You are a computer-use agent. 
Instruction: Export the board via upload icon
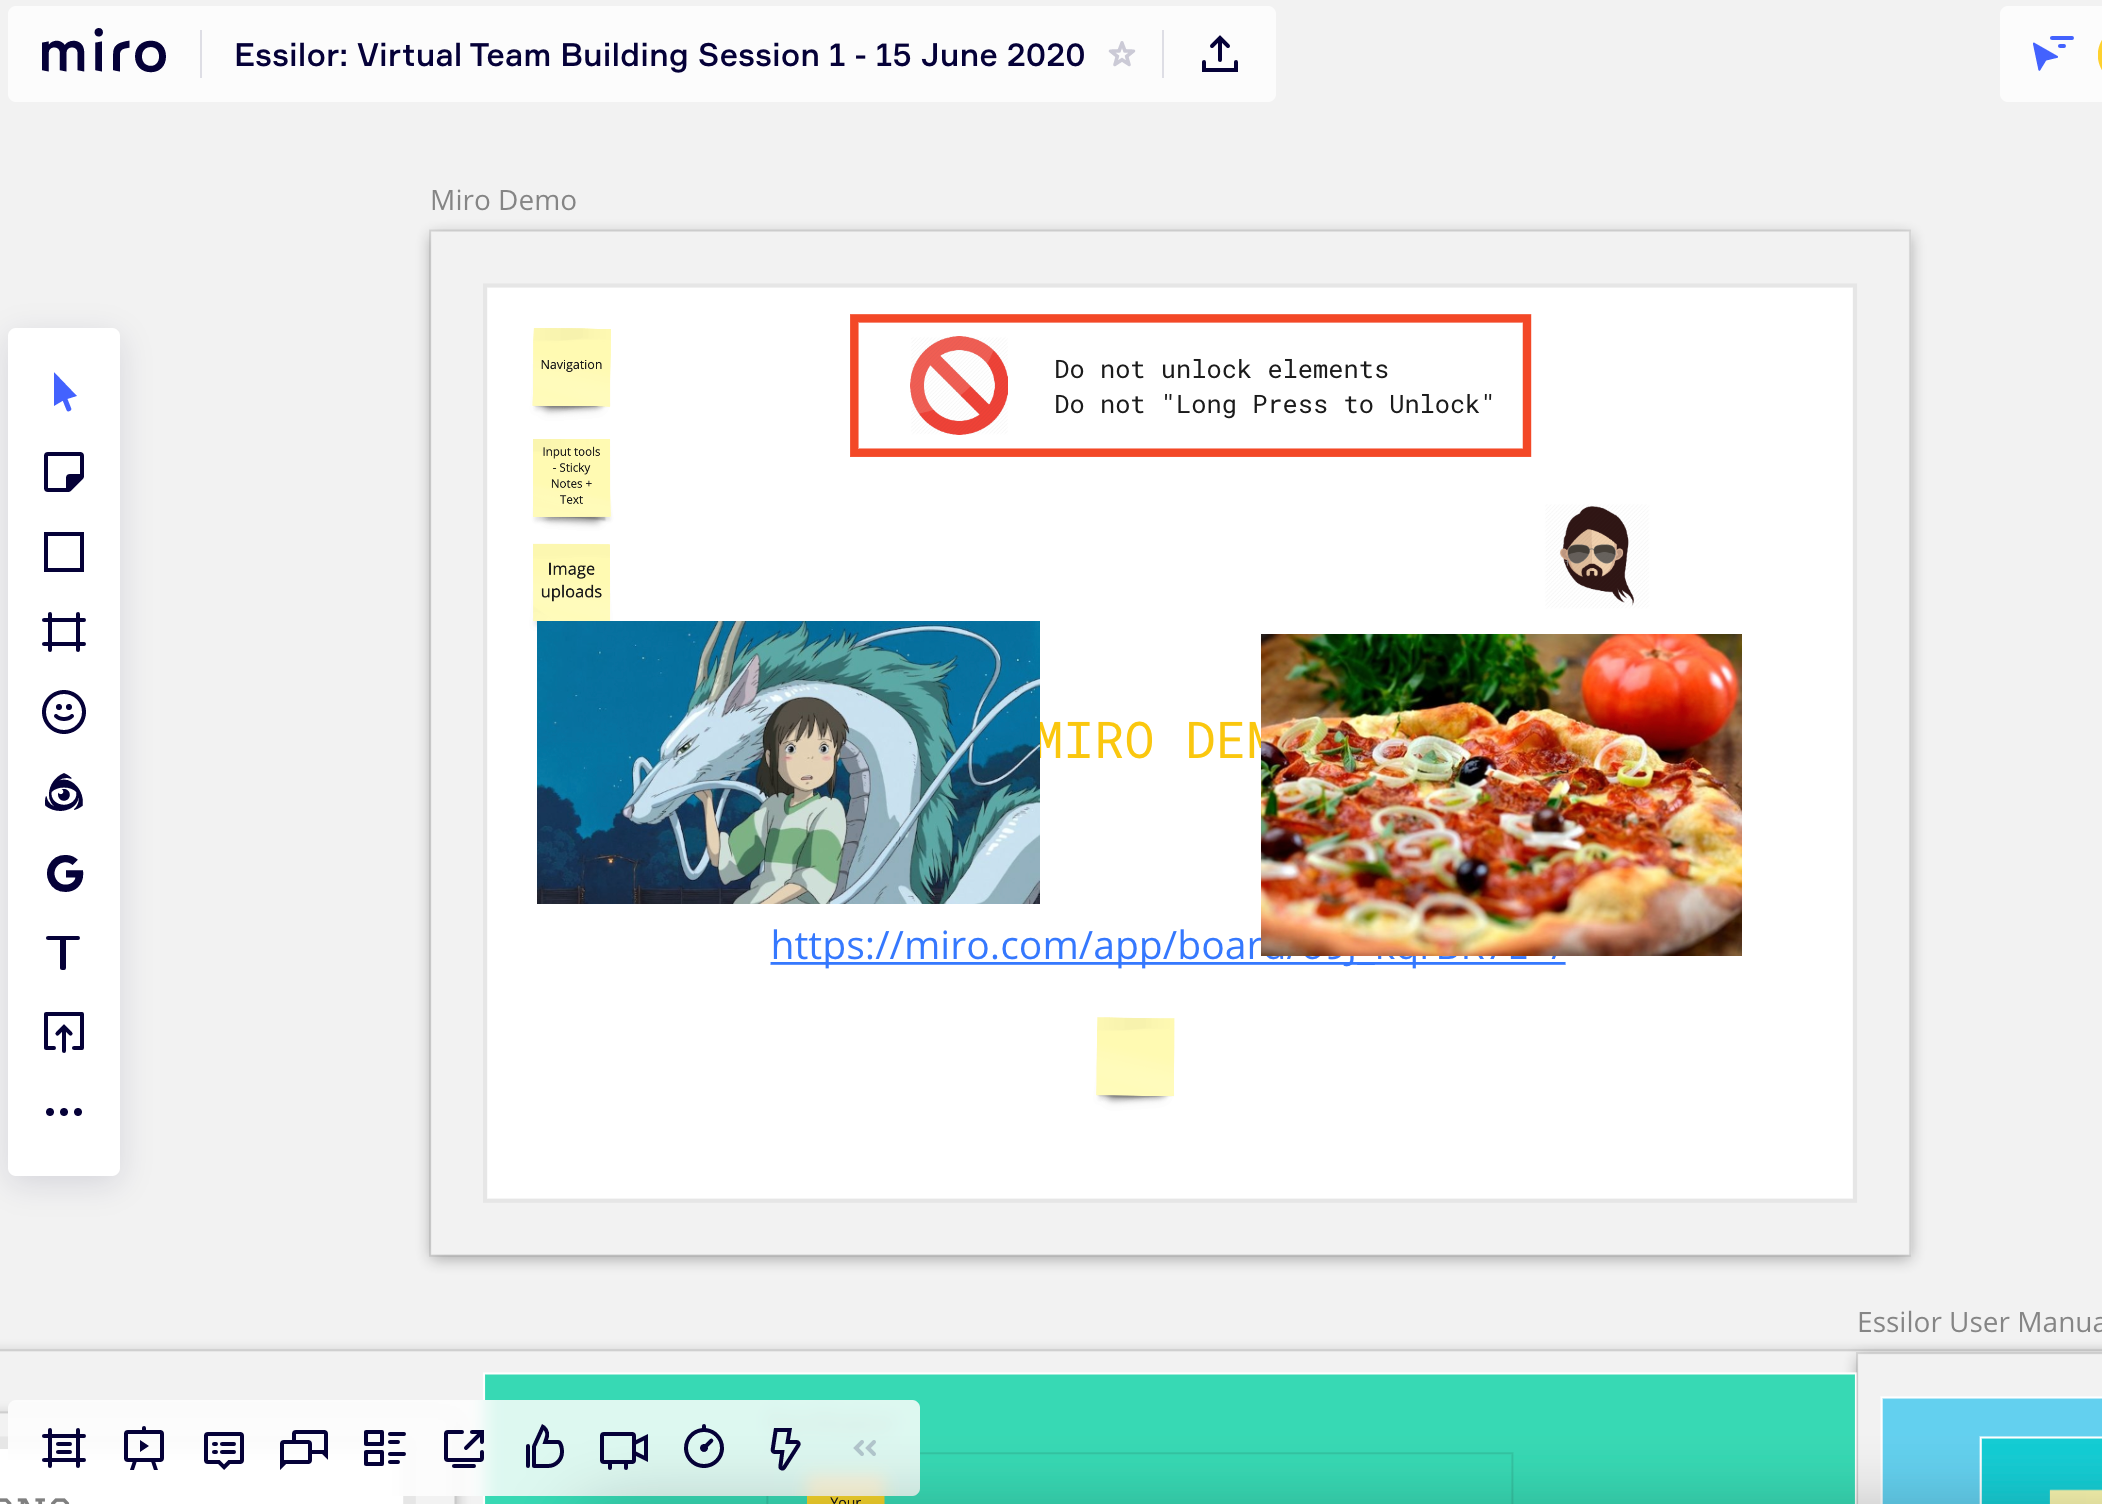(1220, 54)
